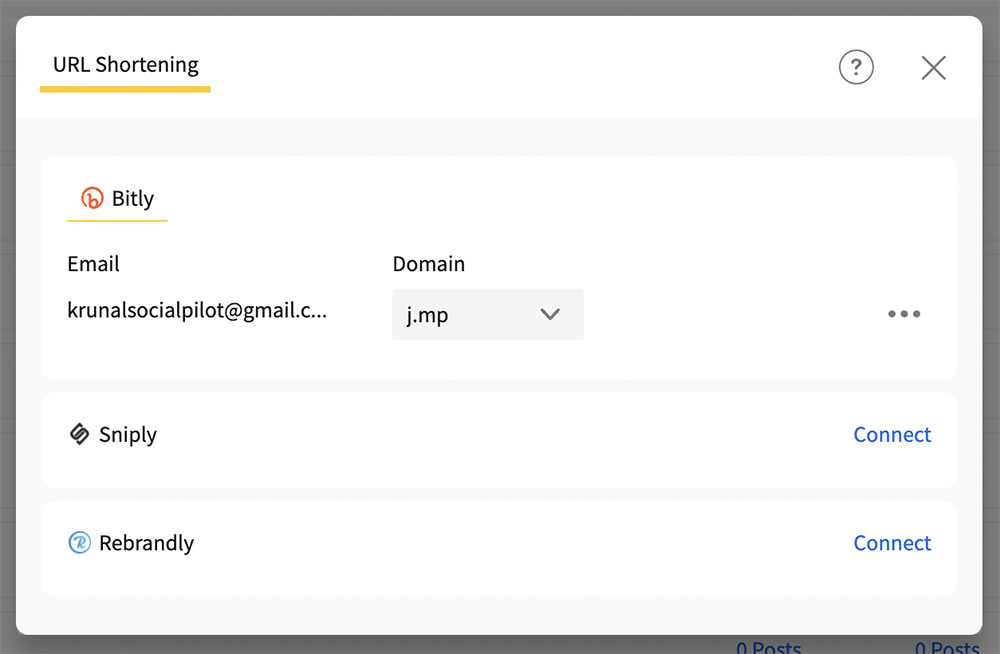Click the Domain label

[x=429, y=264]
